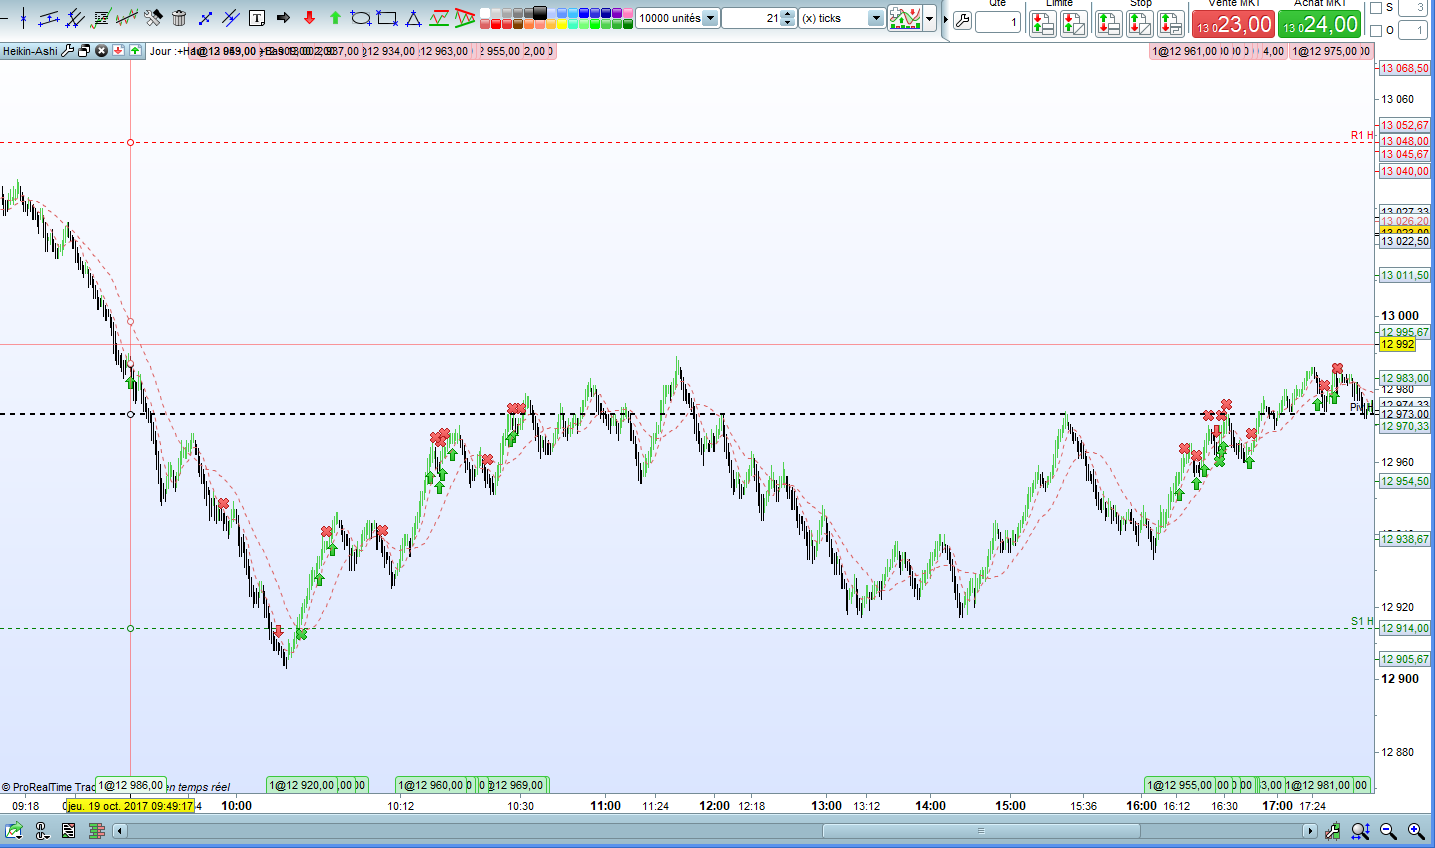Expand the indicators dropdown arrow

[930, 18]
